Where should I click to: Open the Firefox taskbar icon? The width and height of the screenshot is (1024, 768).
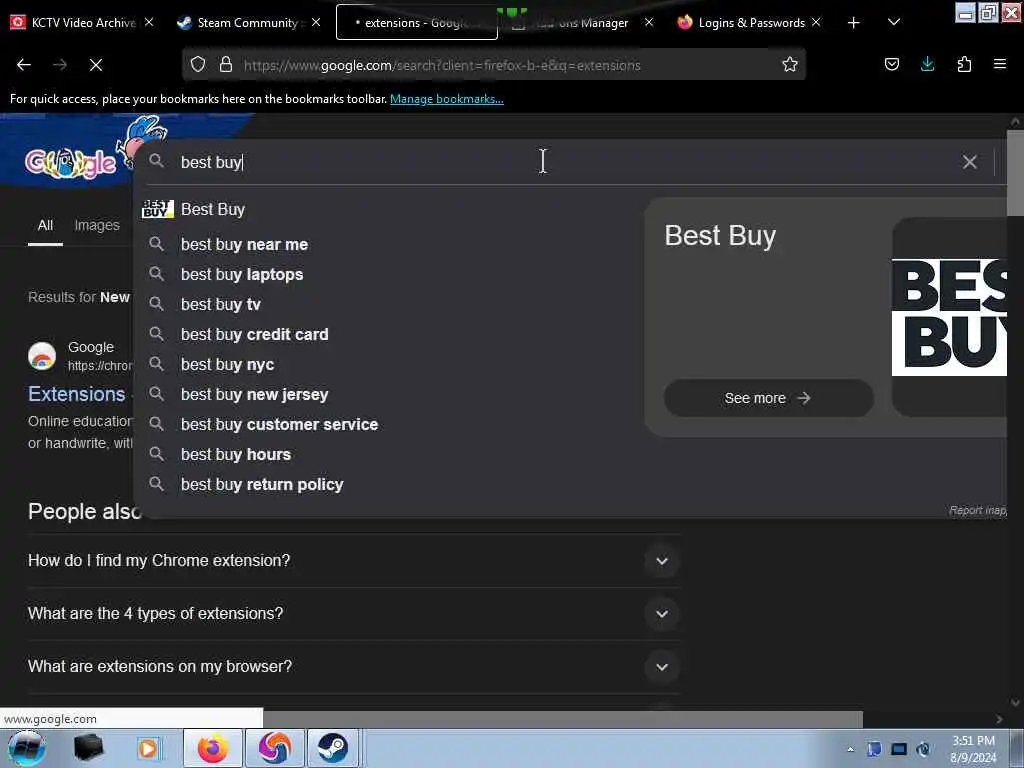(x=213, y=748)
